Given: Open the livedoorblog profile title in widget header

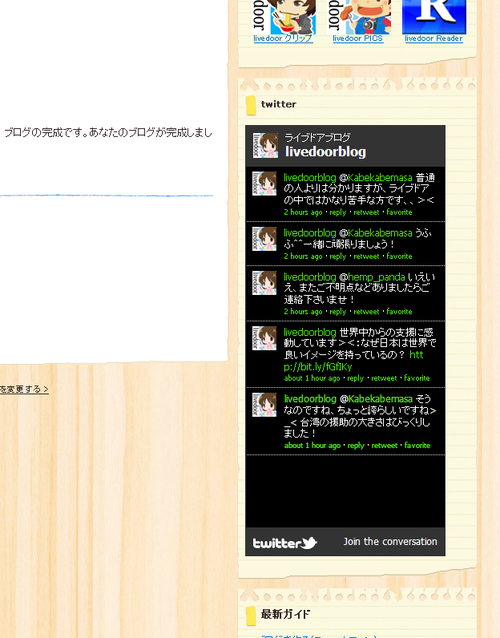Looking at the screenshot, I should (325, 152).
